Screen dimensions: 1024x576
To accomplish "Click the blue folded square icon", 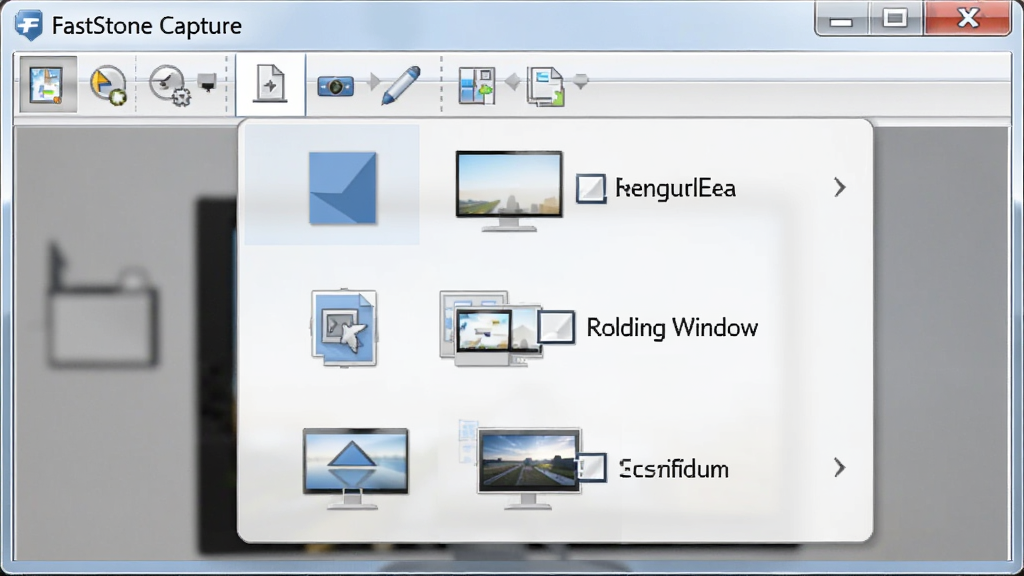I will 342,188.
